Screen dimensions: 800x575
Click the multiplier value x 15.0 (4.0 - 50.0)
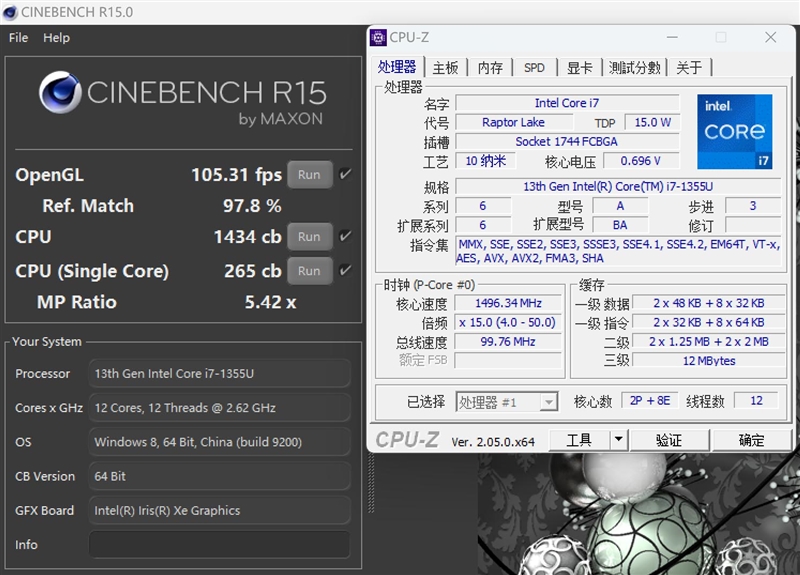[507, 322]
